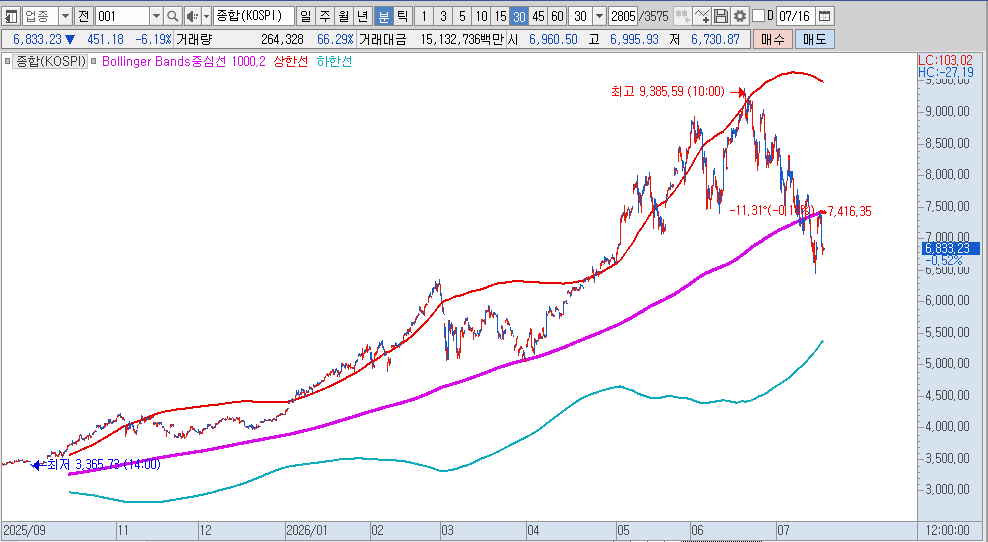Click the floppy disk save icon
Viewport: 988px width, 542px height.
(721, 16)
